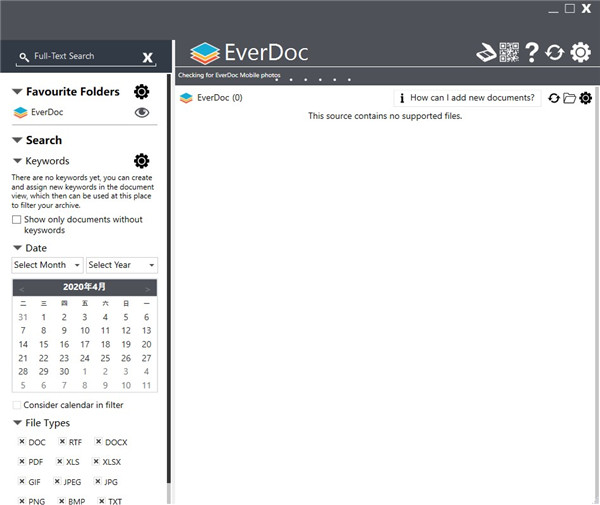This screenshot has height=505, width=600.
Task: Select greyed March 31 in calendar
Action: 23,317
